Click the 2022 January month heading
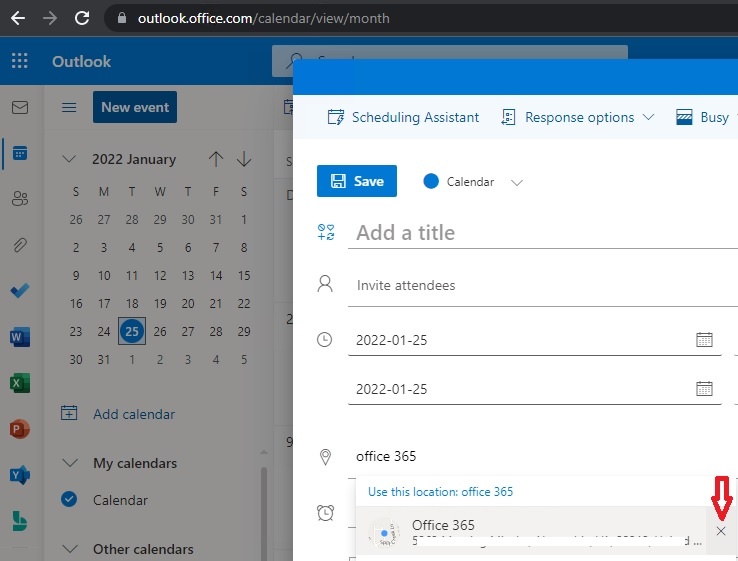Image resolution: width=738 pixels, height=561 pixels. click(134, 159)
